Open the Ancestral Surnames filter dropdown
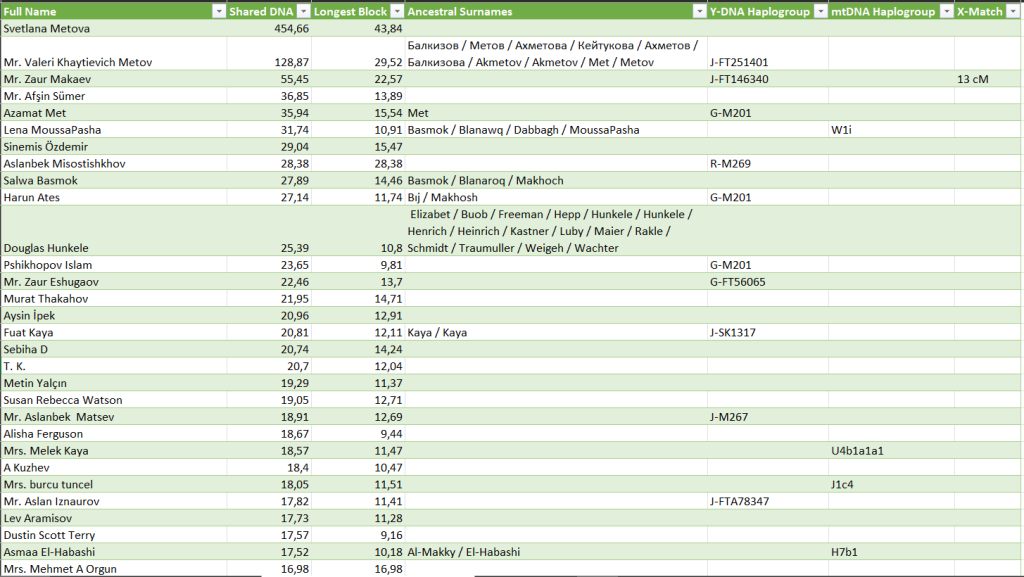1024x577 pixels. (x=697, y=11)
